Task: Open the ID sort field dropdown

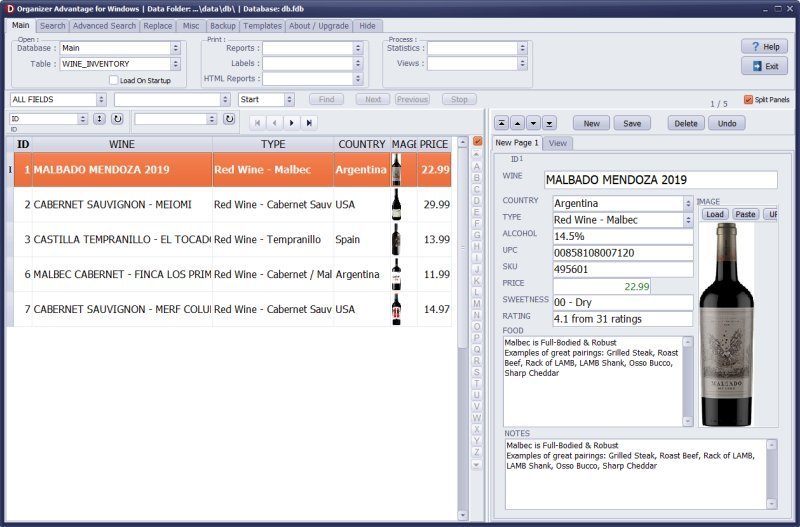Action: 83,119
